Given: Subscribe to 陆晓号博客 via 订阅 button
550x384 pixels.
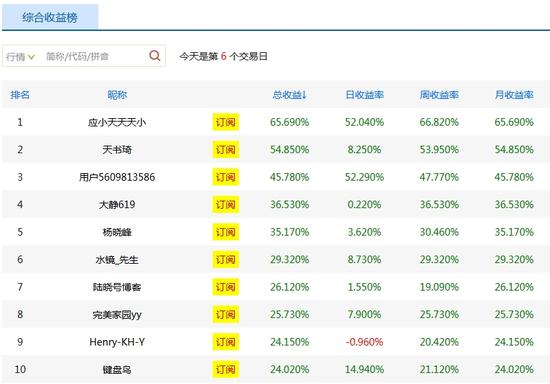Looking at the screenshot, I should (226, 287).
